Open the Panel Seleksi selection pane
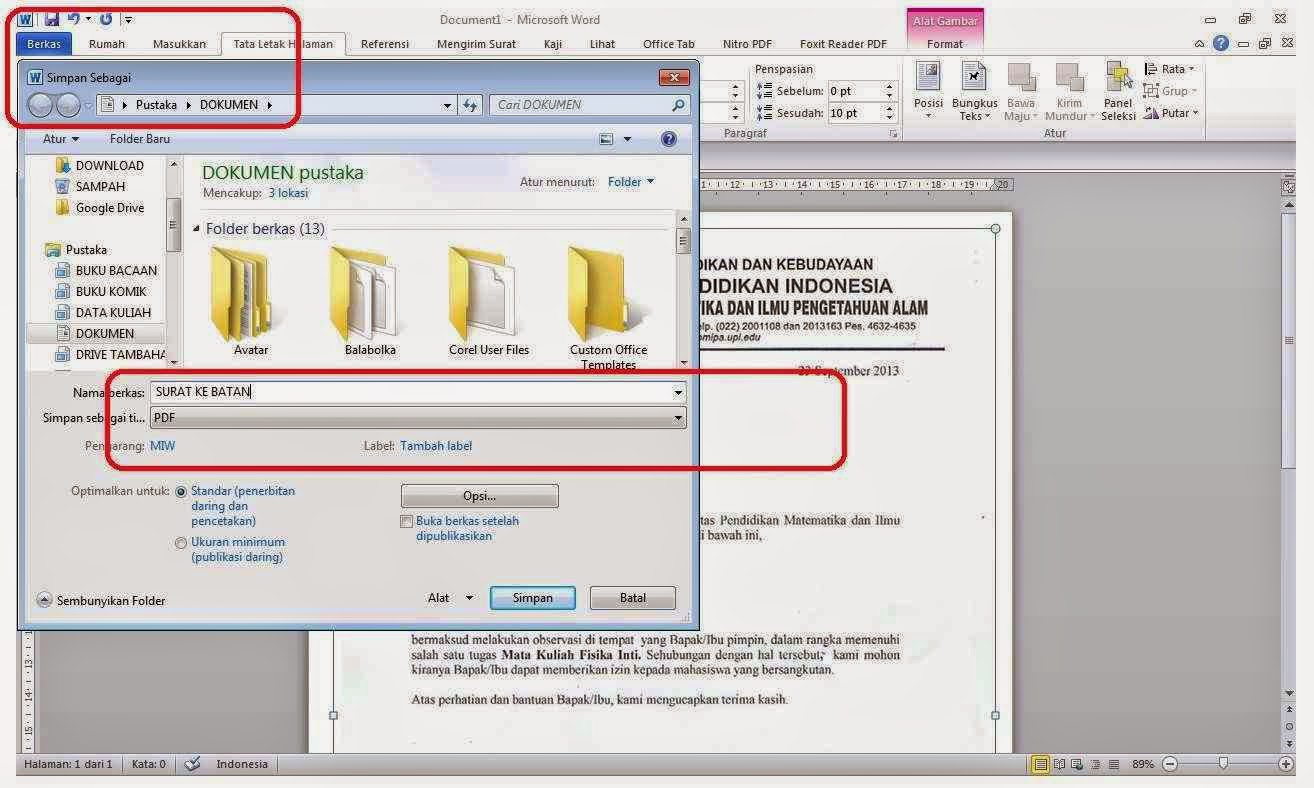This screenshot has height=788, width=1314. pos(1118,89)
